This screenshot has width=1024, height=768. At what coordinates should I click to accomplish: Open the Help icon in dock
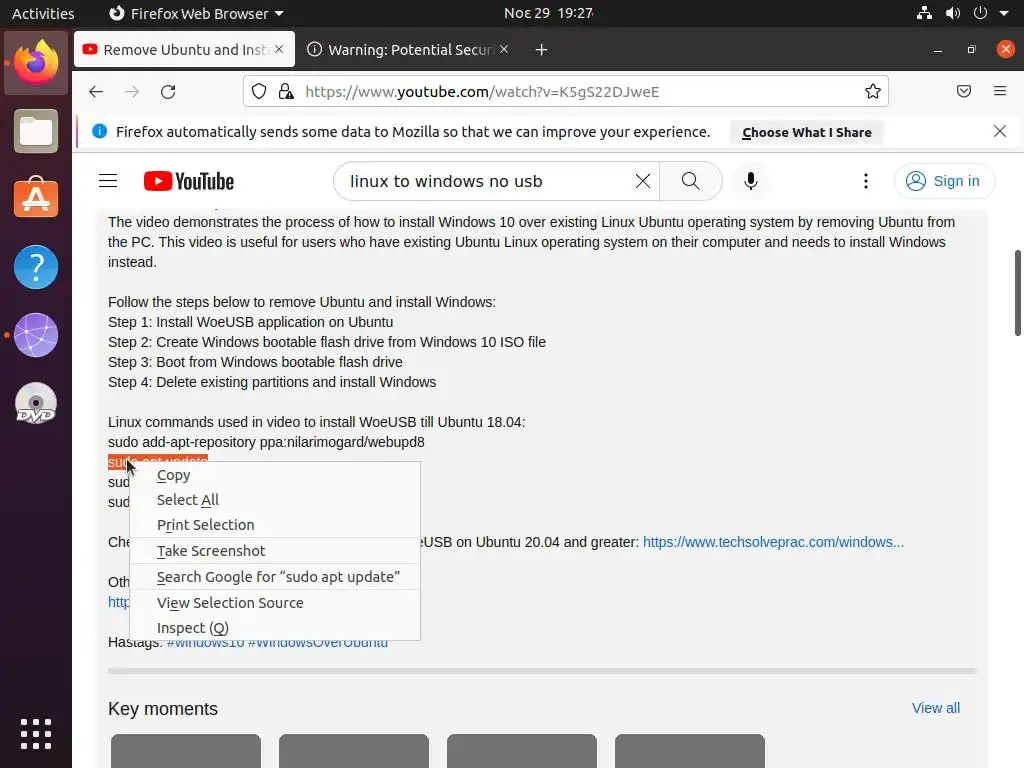(36, 266)
